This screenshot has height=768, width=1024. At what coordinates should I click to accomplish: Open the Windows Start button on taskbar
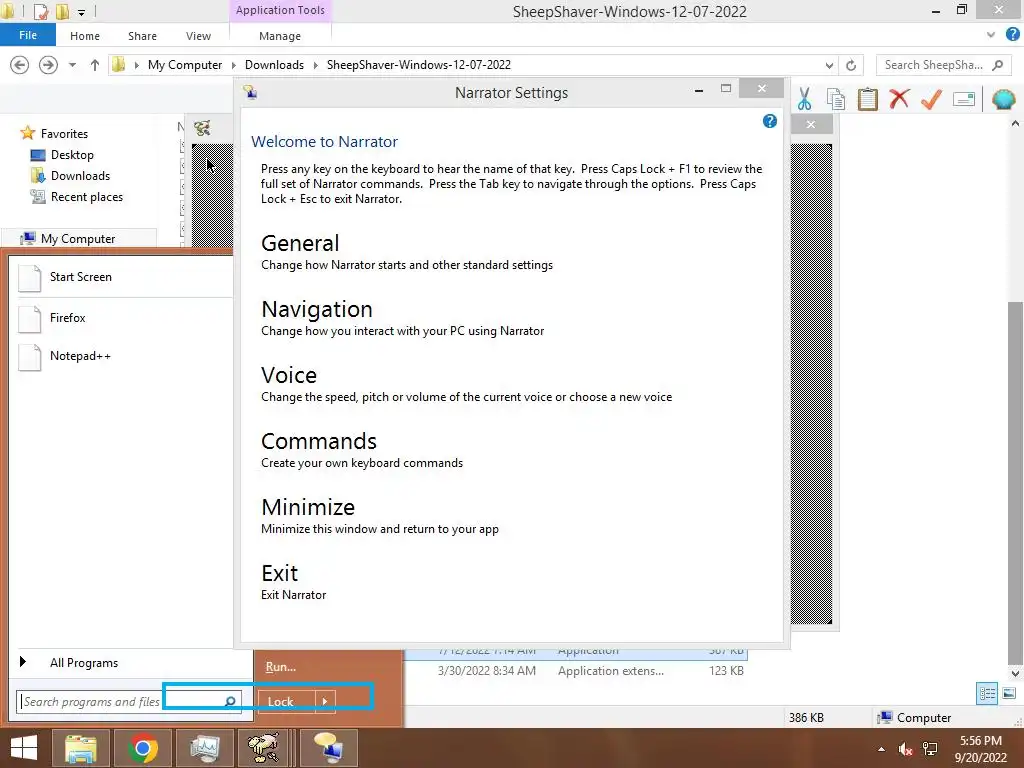point(24,748)
